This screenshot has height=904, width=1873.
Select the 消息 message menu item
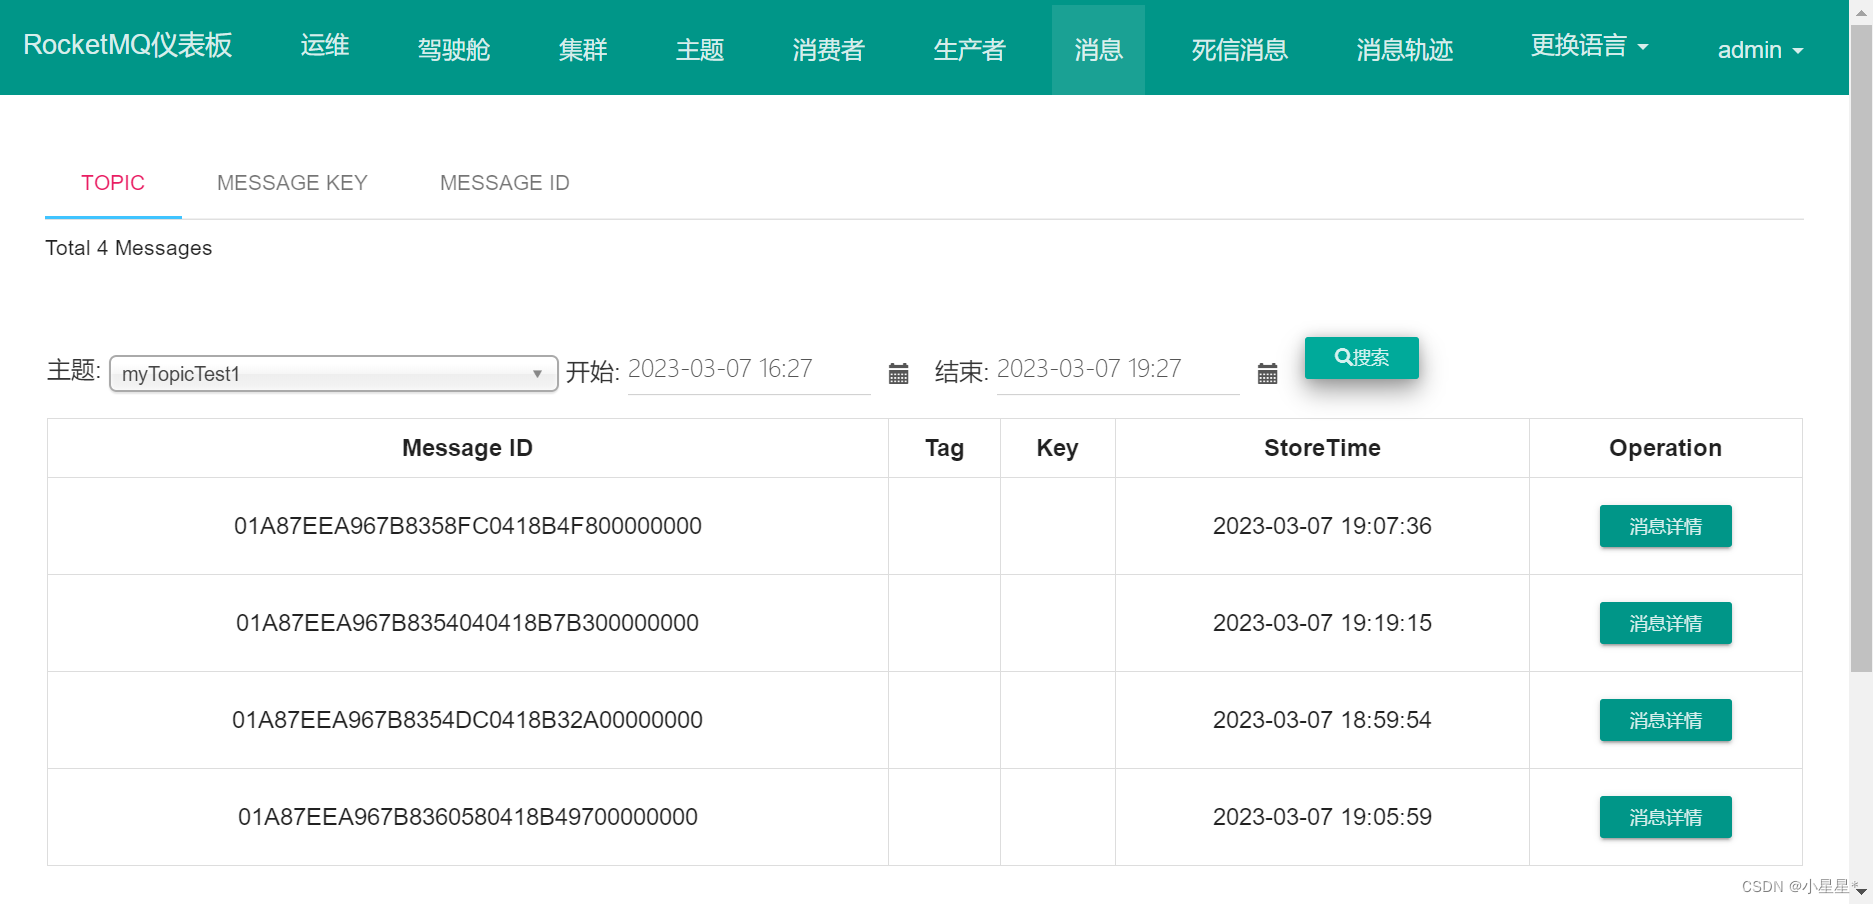tap(1098, 50)
